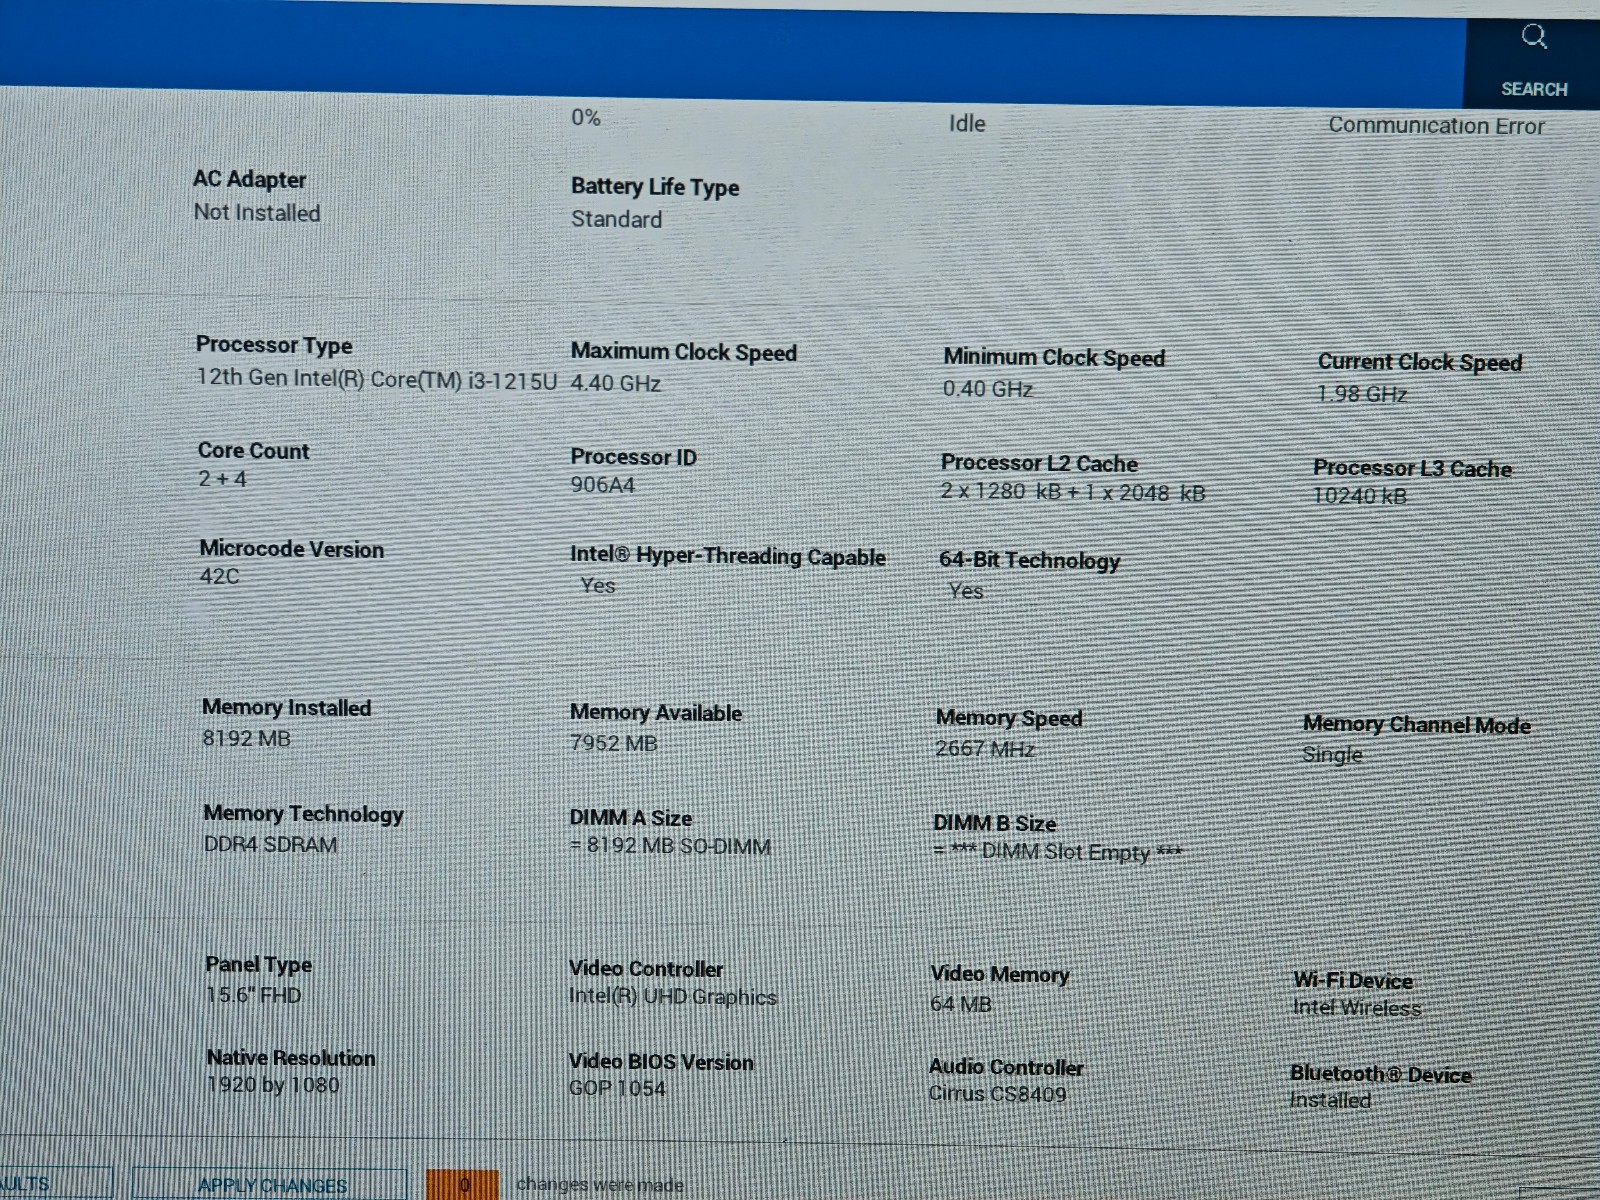Select the 'Panel Type' label

click(x=258, y=965)
